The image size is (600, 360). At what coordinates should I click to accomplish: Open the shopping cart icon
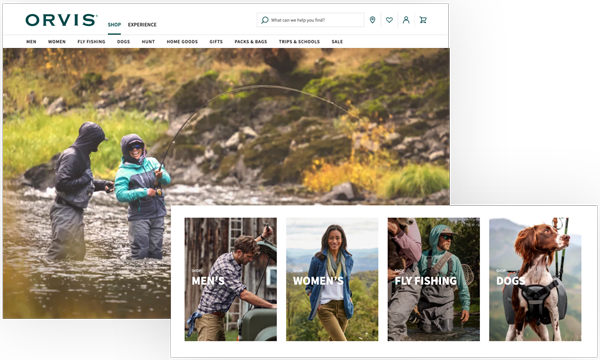(x=423, y=20)
